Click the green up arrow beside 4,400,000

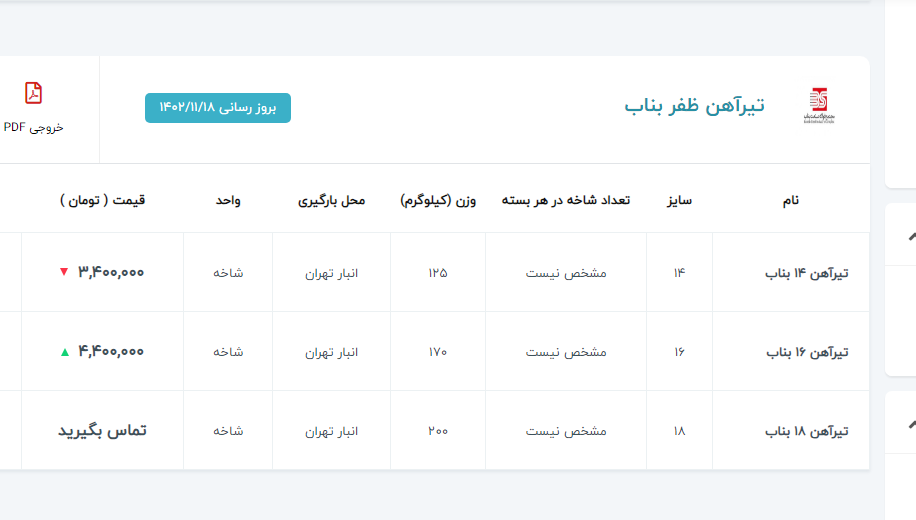[x=65, y=352]
